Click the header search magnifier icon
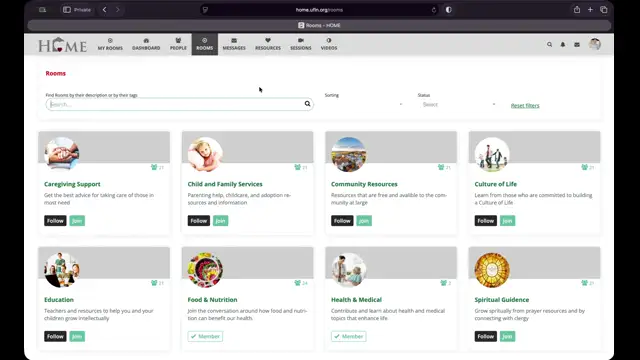Image resolution: width=640 pixels, height=360 pixels. (549, 44)
